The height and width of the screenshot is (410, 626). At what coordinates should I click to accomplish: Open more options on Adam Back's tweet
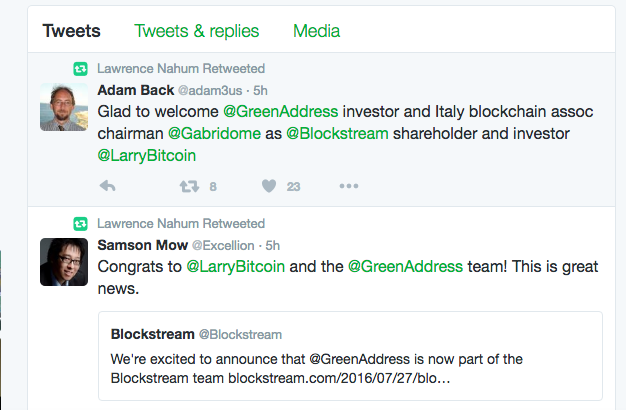pyautogui.click(x=349, y=186)
